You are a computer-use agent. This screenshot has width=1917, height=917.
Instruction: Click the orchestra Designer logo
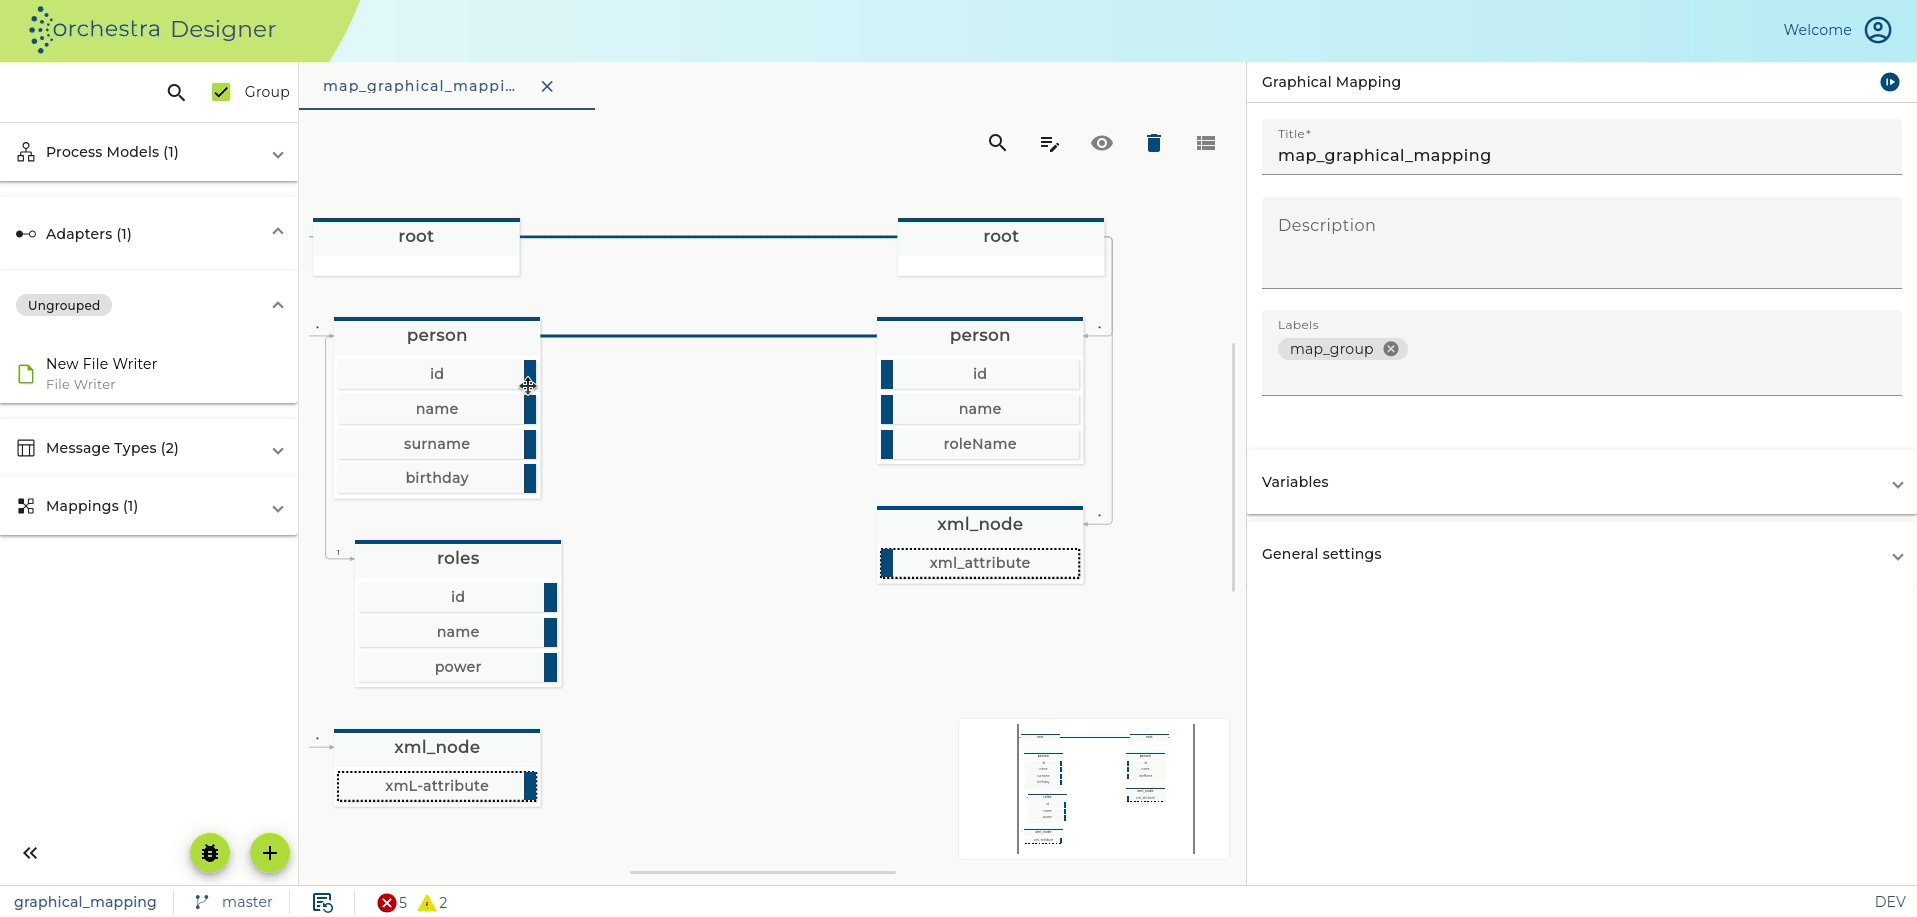(153, 29)
